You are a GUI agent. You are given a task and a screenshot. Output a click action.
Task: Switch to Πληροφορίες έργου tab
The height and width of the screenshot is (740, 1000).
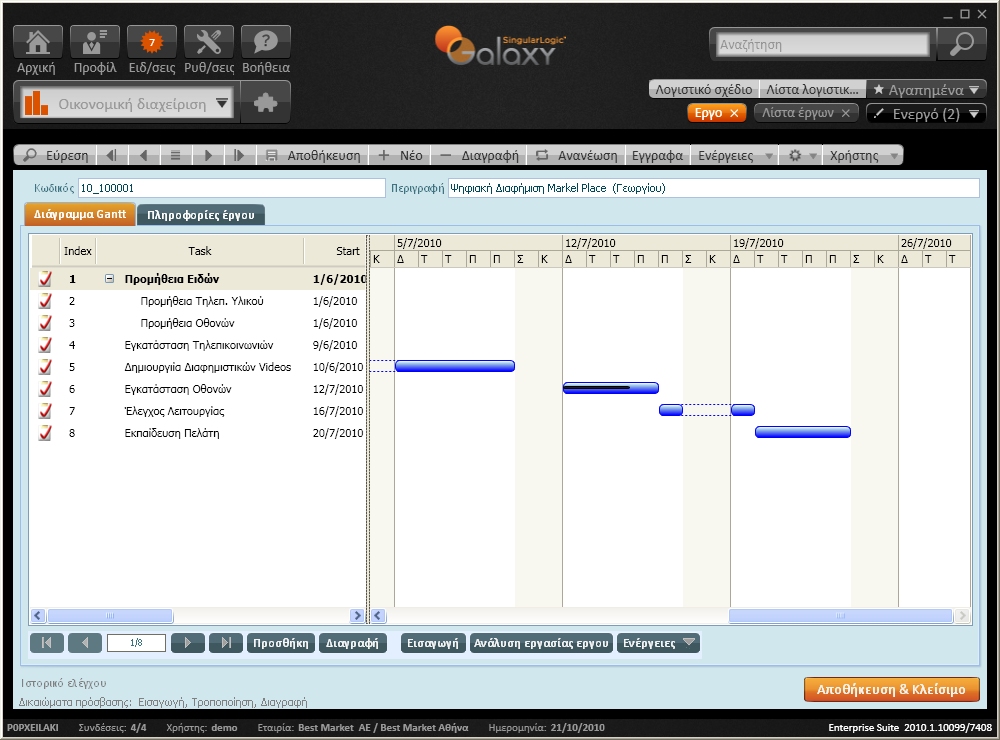click(200, 215)
